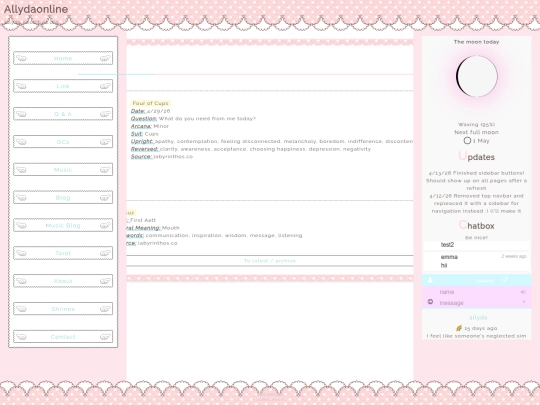Click the 'Chatbox' heading
Viewport: 540px width, 405px height.
(477, 226)
